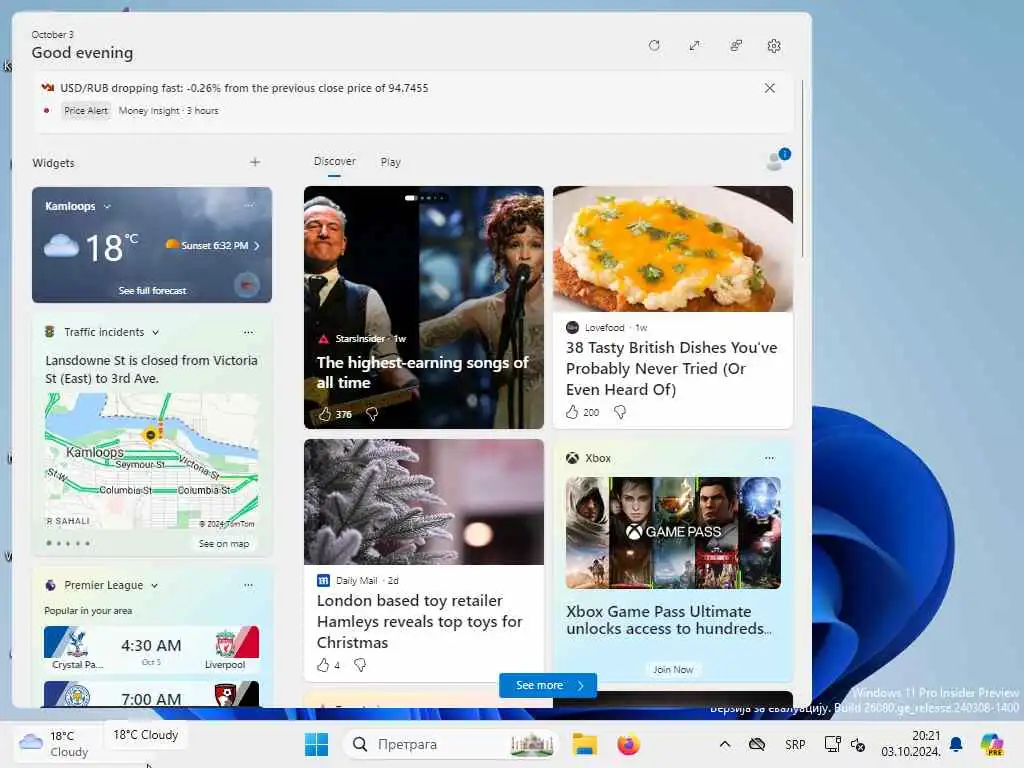Refresh the widgets feed

point(654,46)
